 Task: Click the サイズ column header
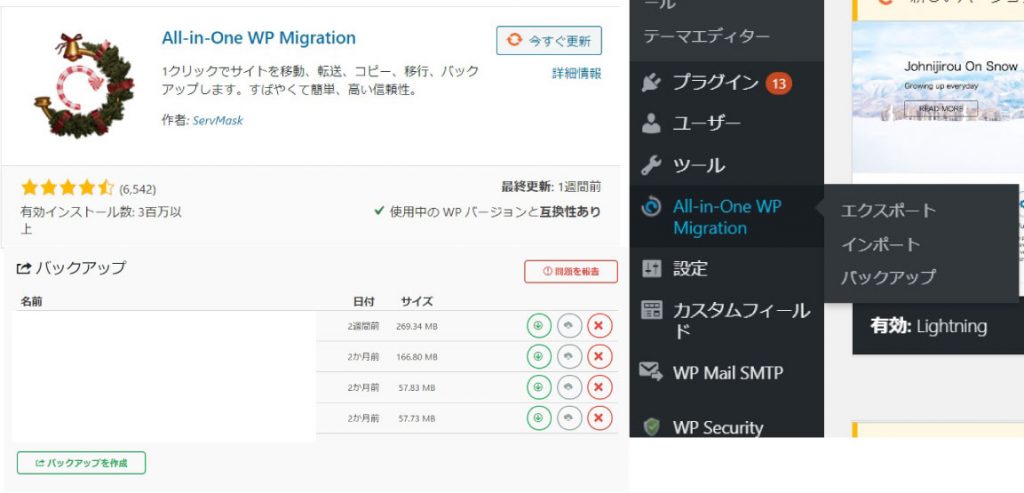click(417, 301)
